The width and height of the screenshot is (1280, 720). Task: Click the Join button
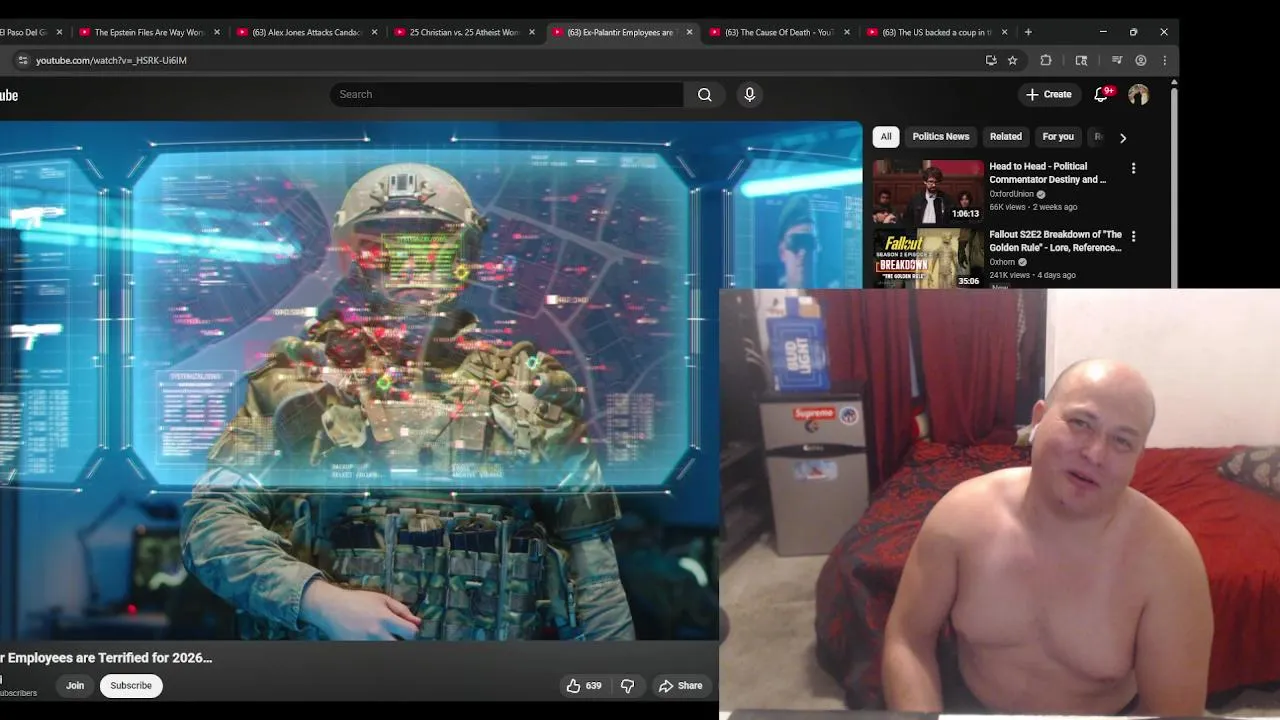click(75, 686)
